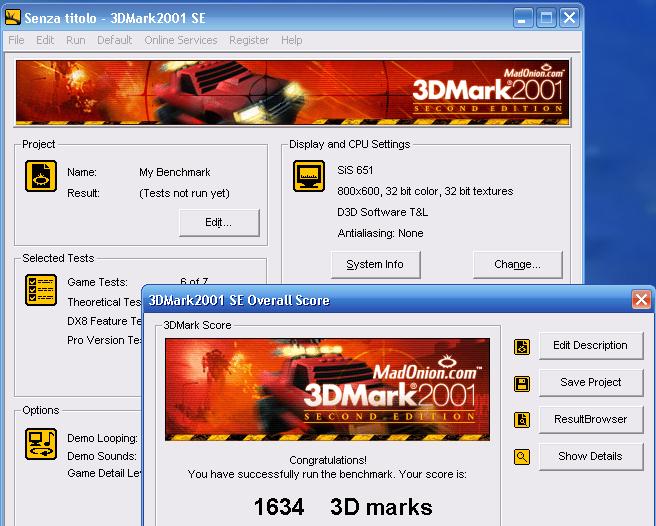Click the 'Demo Looping:' label
Screen dimensions: 656x526
[102, 438]
